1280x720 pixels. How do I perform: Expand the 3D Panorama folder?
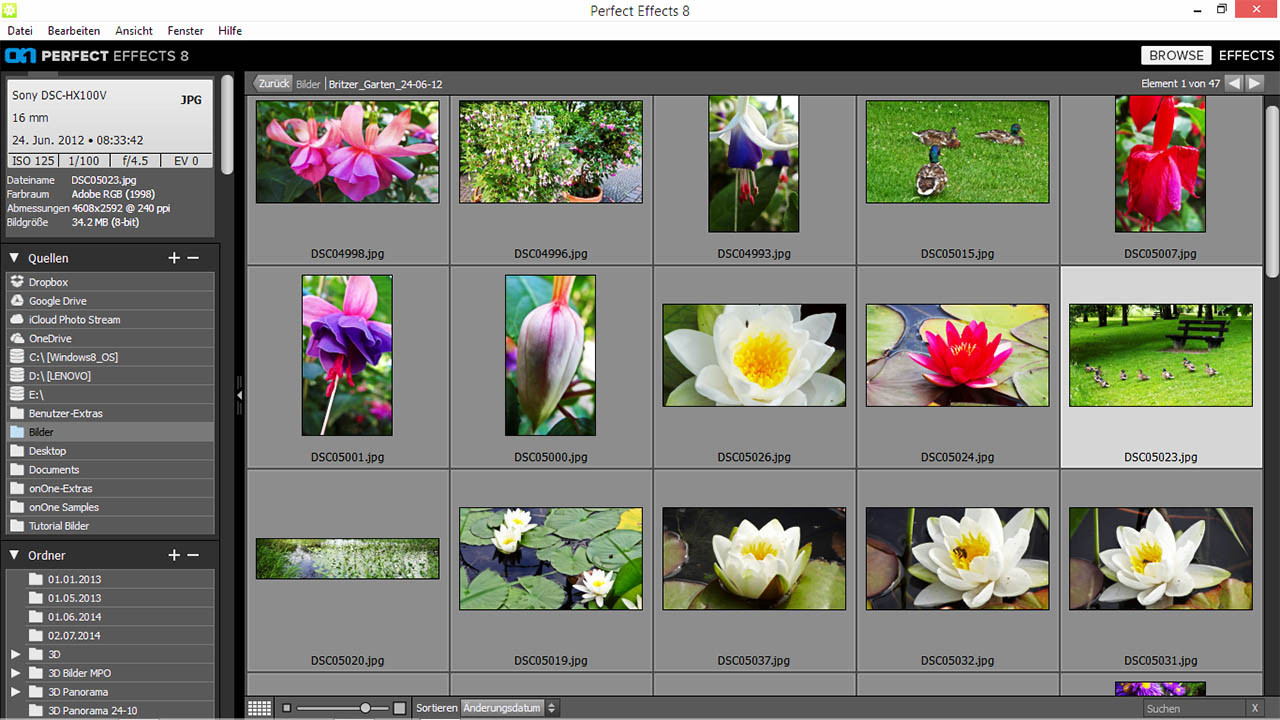click(x=15, y=692)
